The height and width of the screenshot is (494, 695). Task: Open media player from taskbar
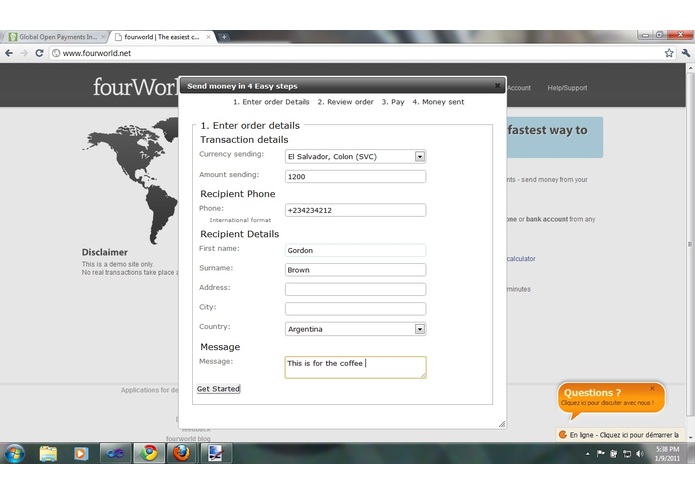coord(81,454)
